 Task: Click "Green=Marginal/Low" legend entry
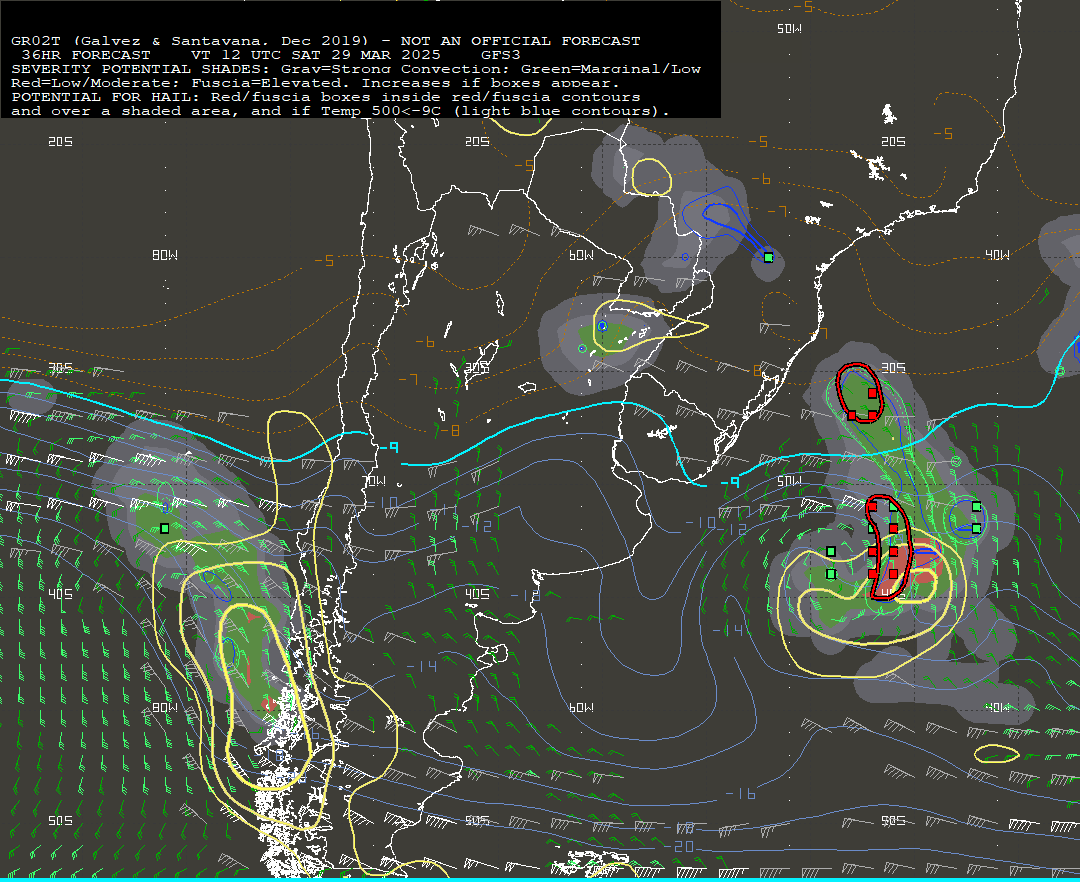click(611, 69)
